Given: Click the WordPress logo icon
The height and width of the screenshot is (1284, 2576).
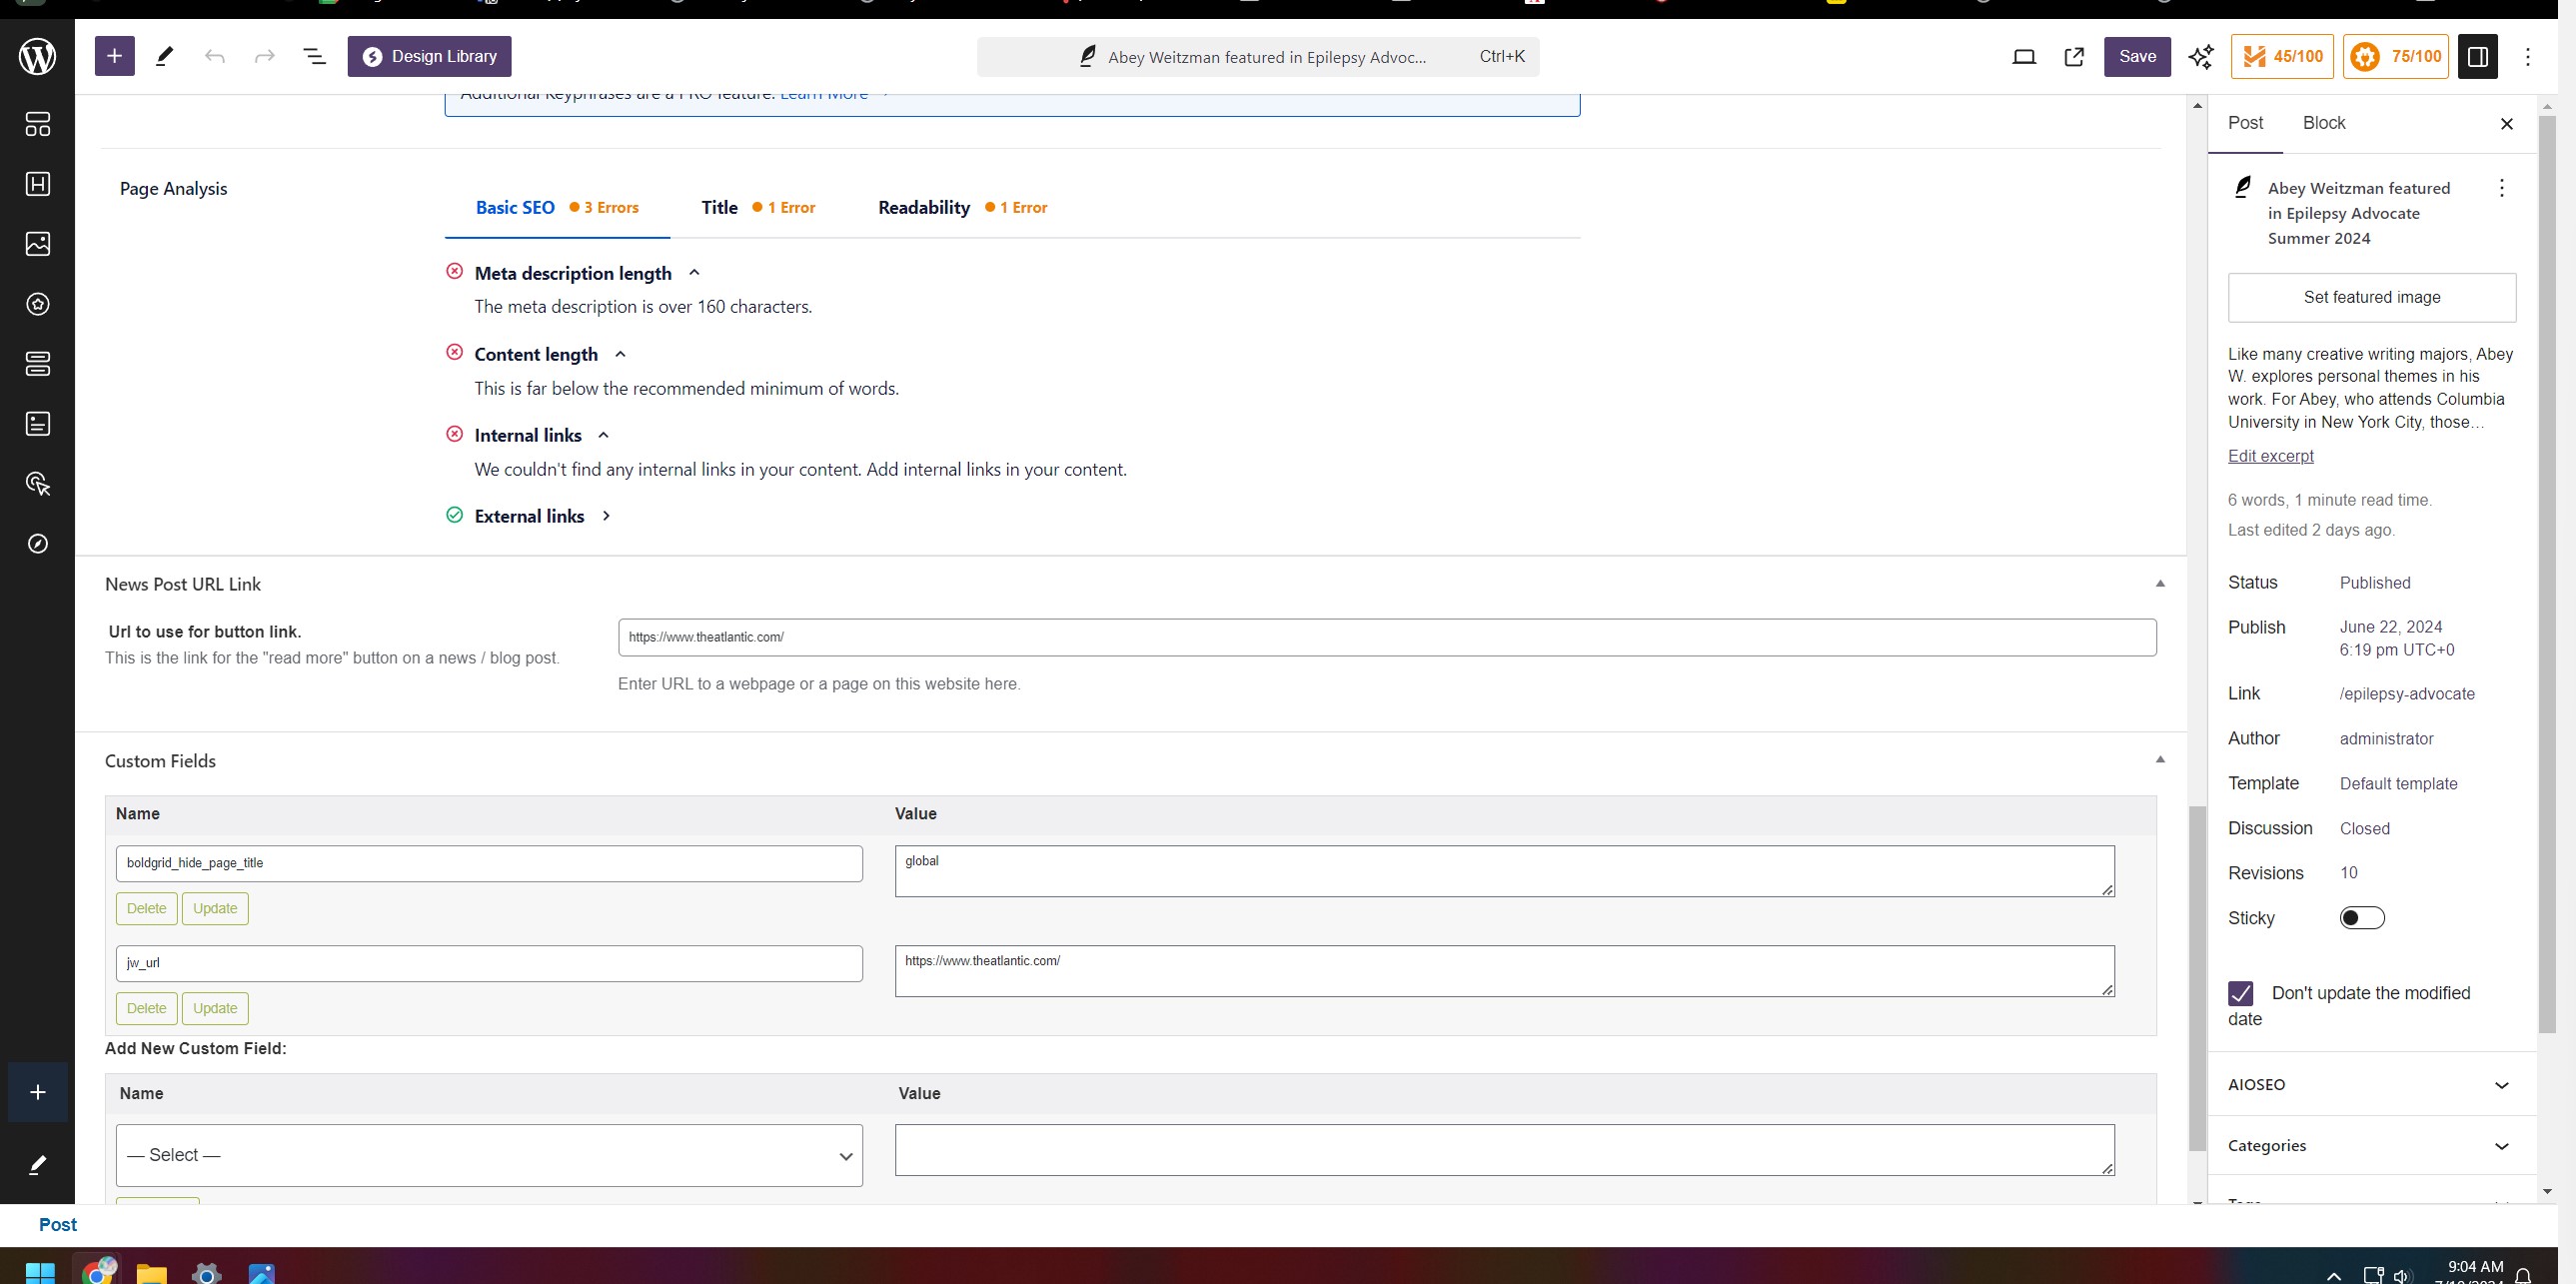Looking at the screenshot, I should (x=37, y=56).
